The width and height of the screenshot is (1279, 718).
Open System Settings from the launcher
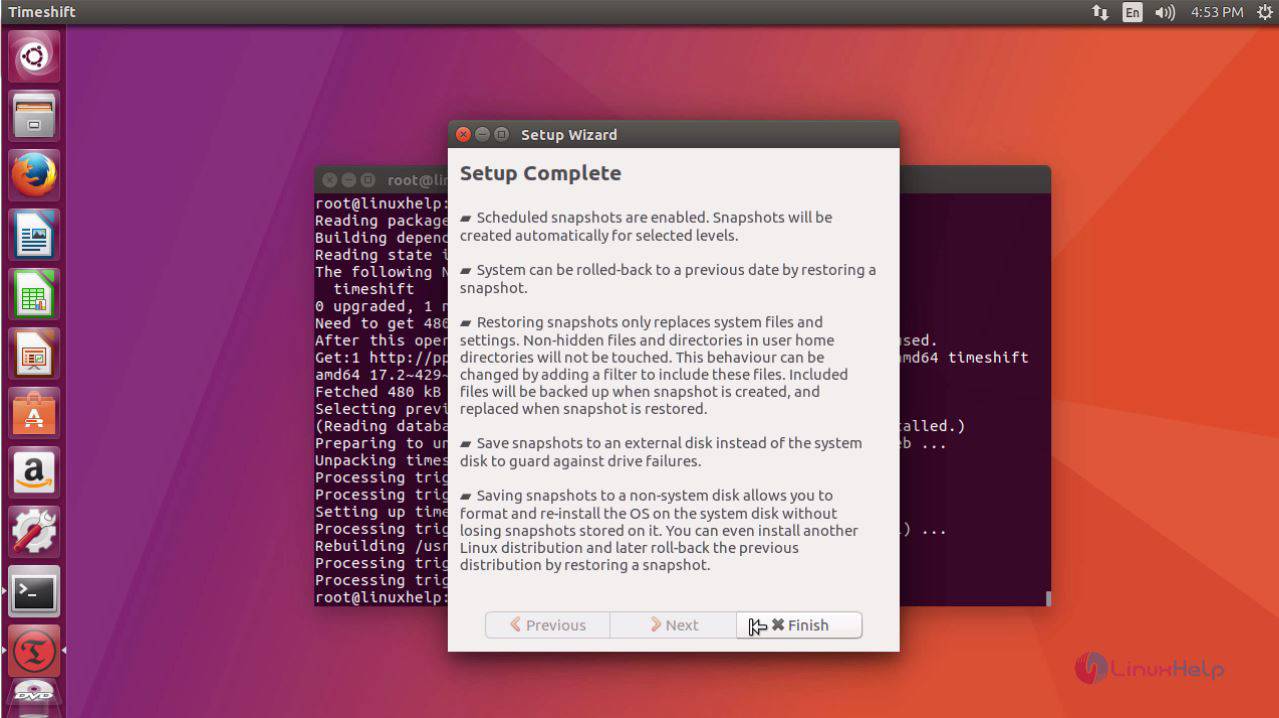pos(34,532)
